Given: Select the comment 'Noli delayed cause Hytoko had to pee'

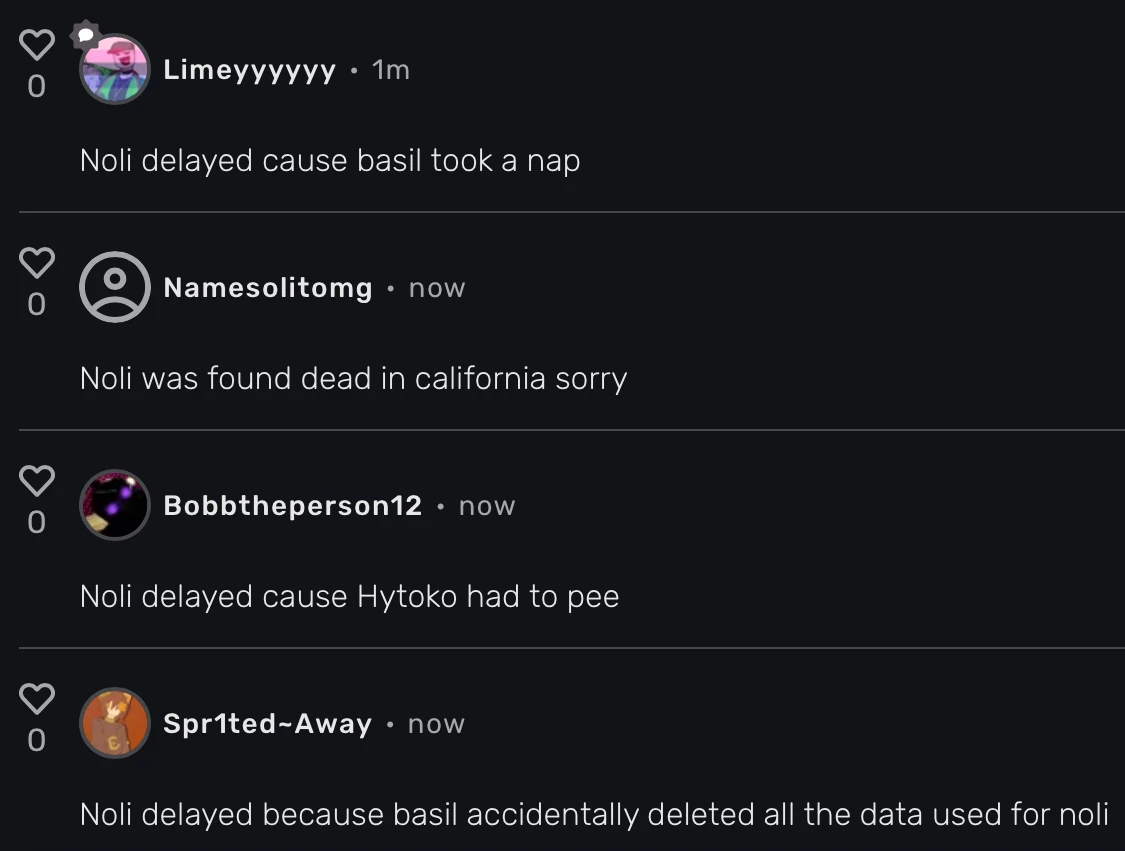Looking at the screenshot, I should click(349, 596).
